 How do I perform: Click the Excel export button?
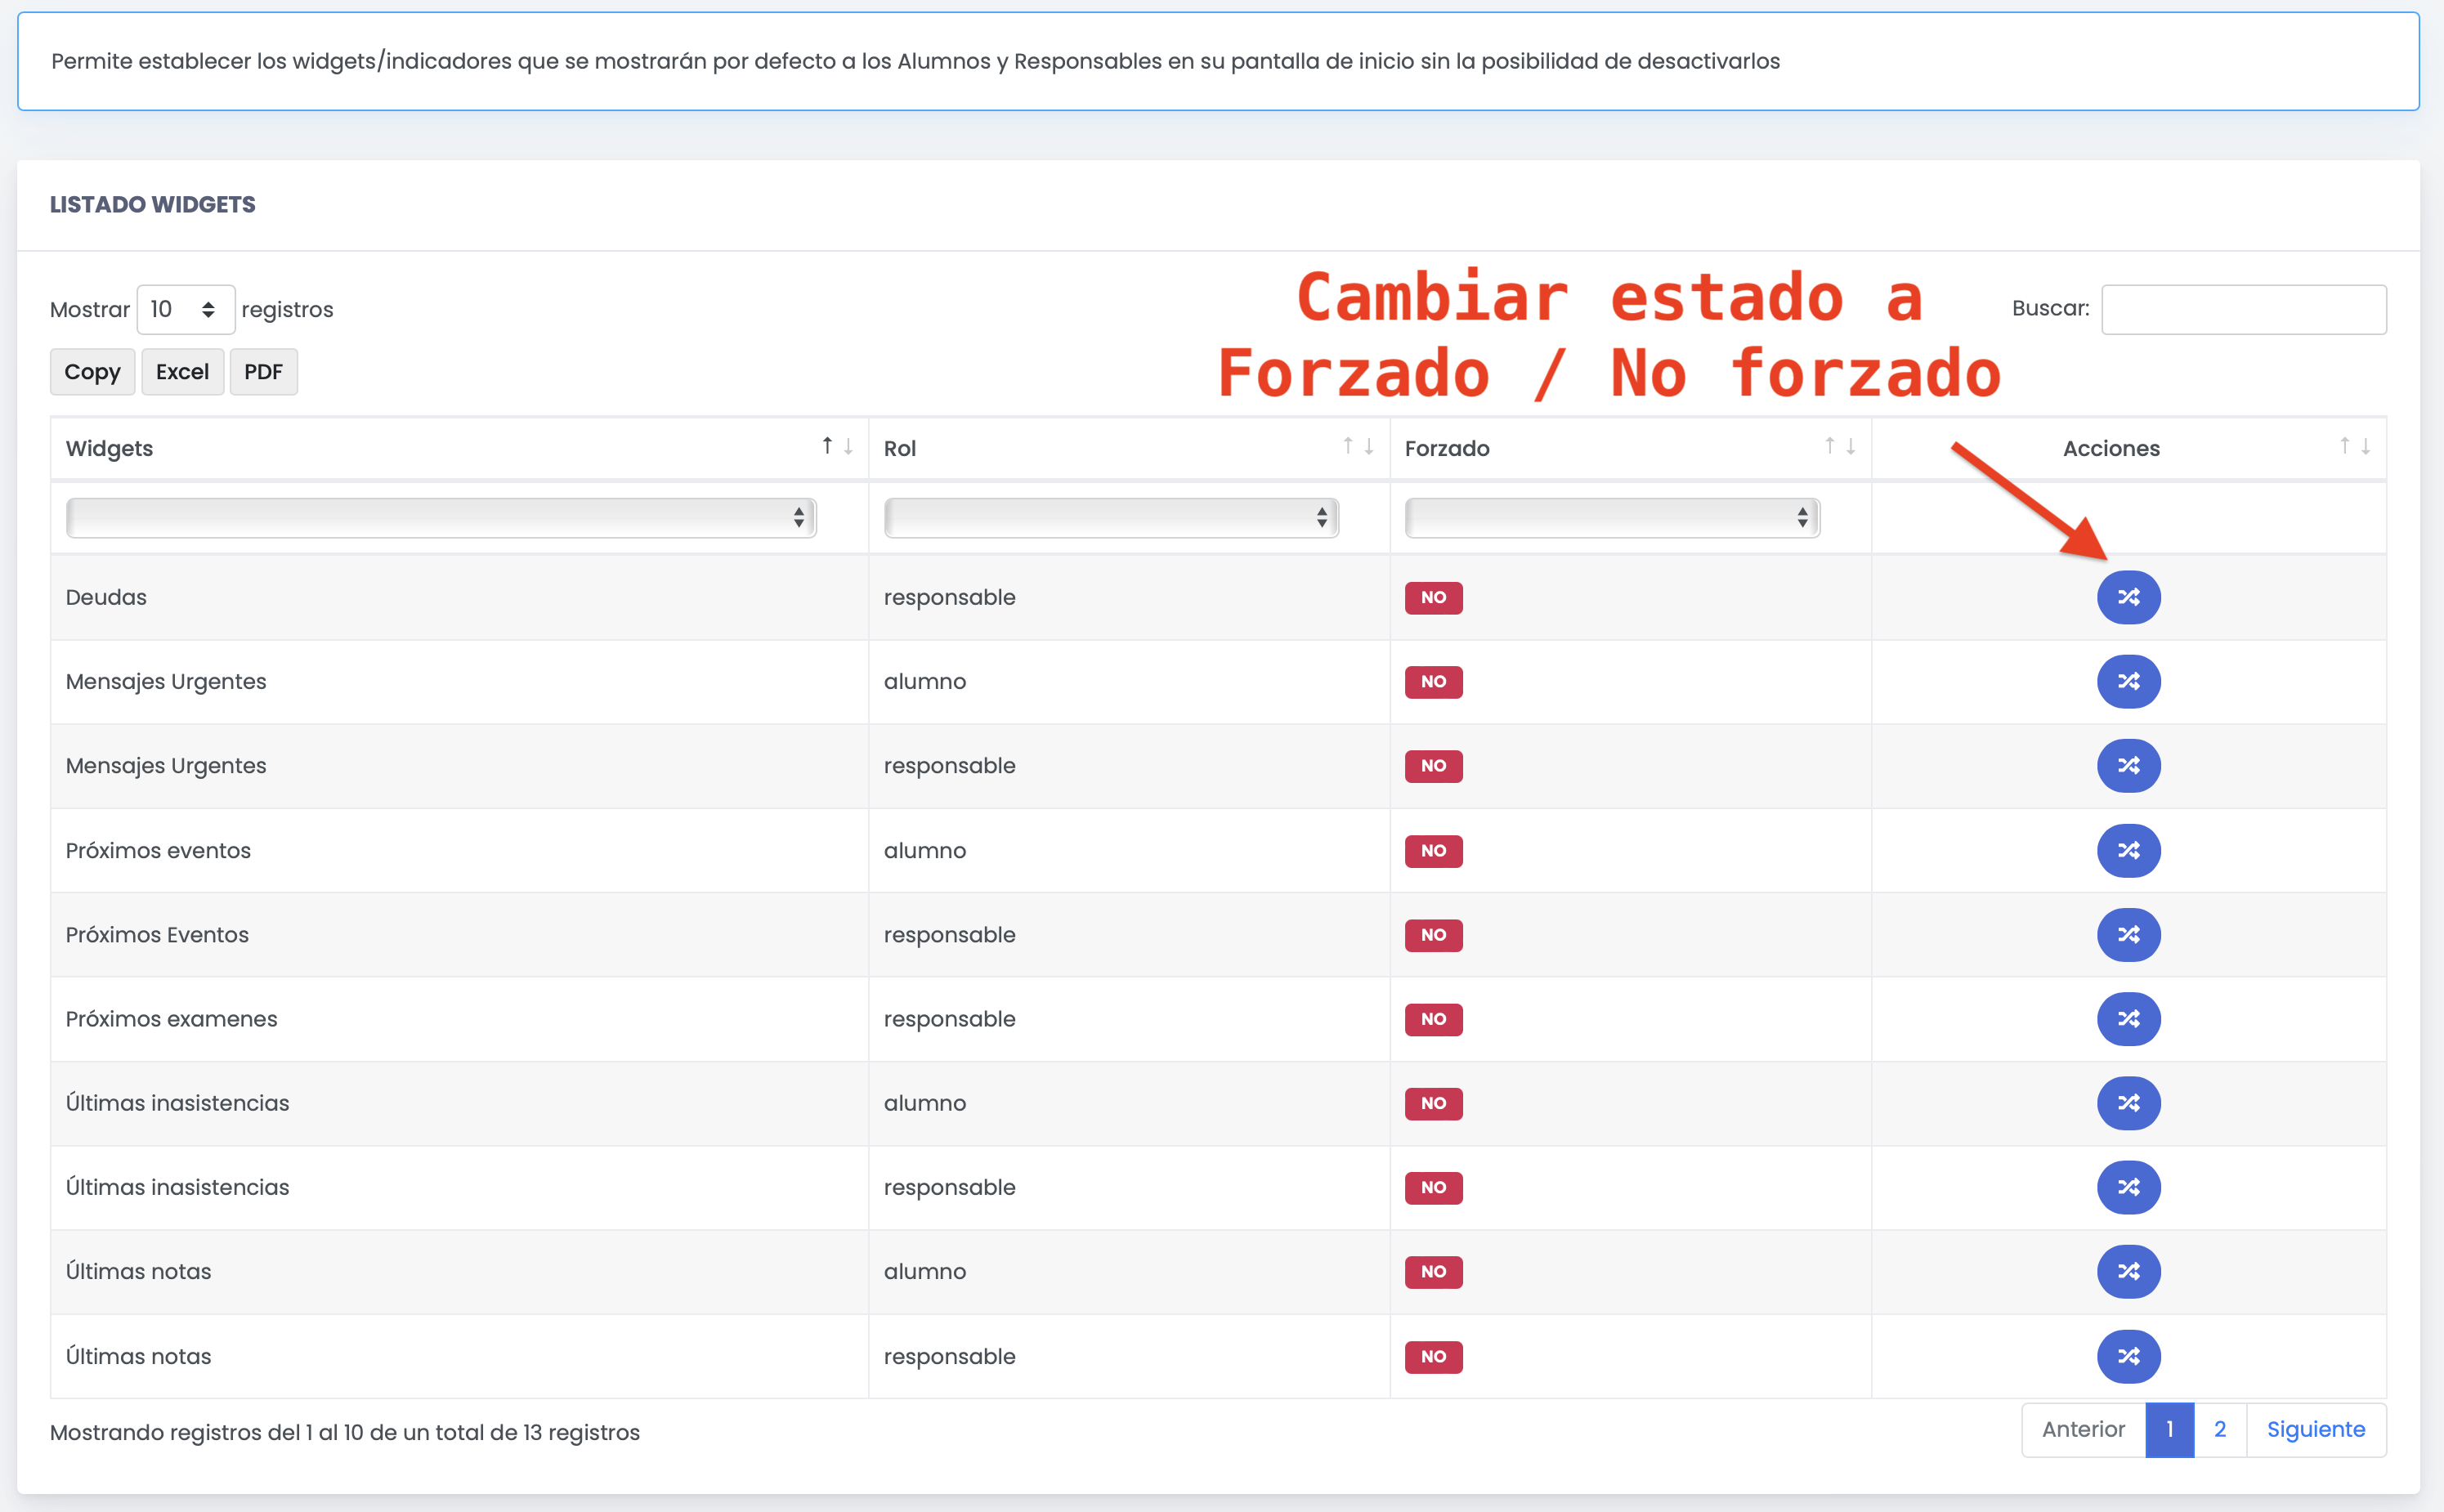tap(182, 372)
